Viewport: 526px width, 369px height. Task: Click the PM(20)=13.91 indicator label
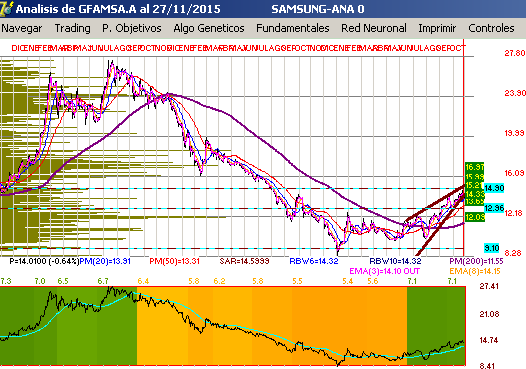(x=105, y=261)
